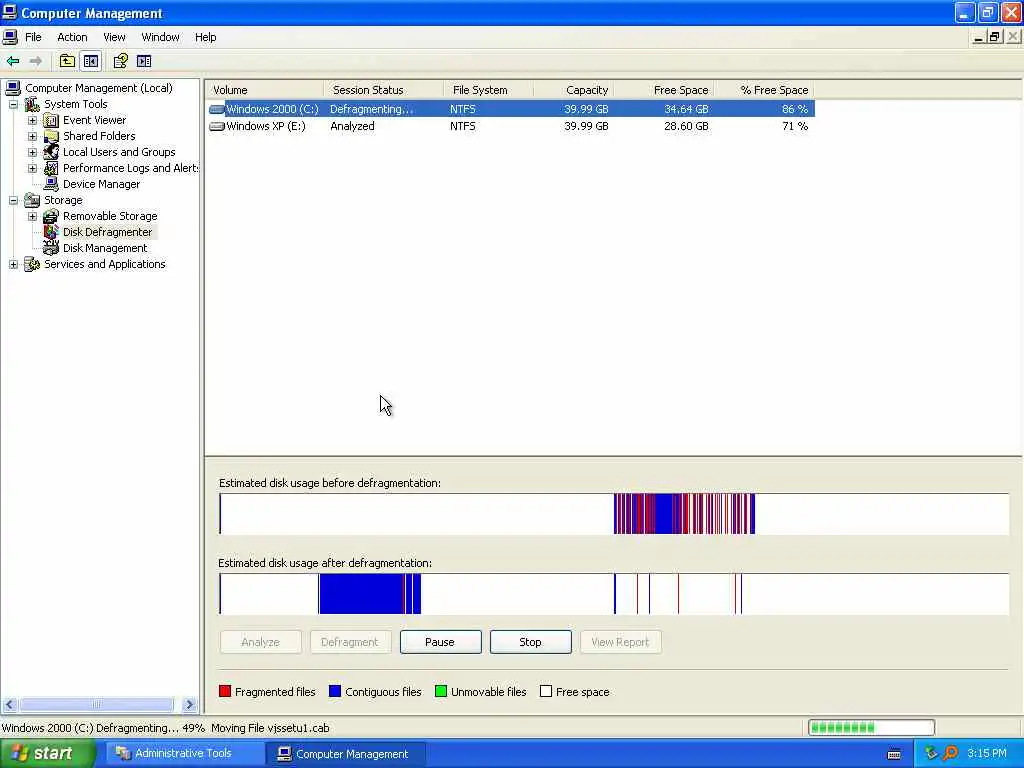Sort by the Volume column header
Image resolution: width=1024 pixels, height=768 pixels.
tap(264, 90)
